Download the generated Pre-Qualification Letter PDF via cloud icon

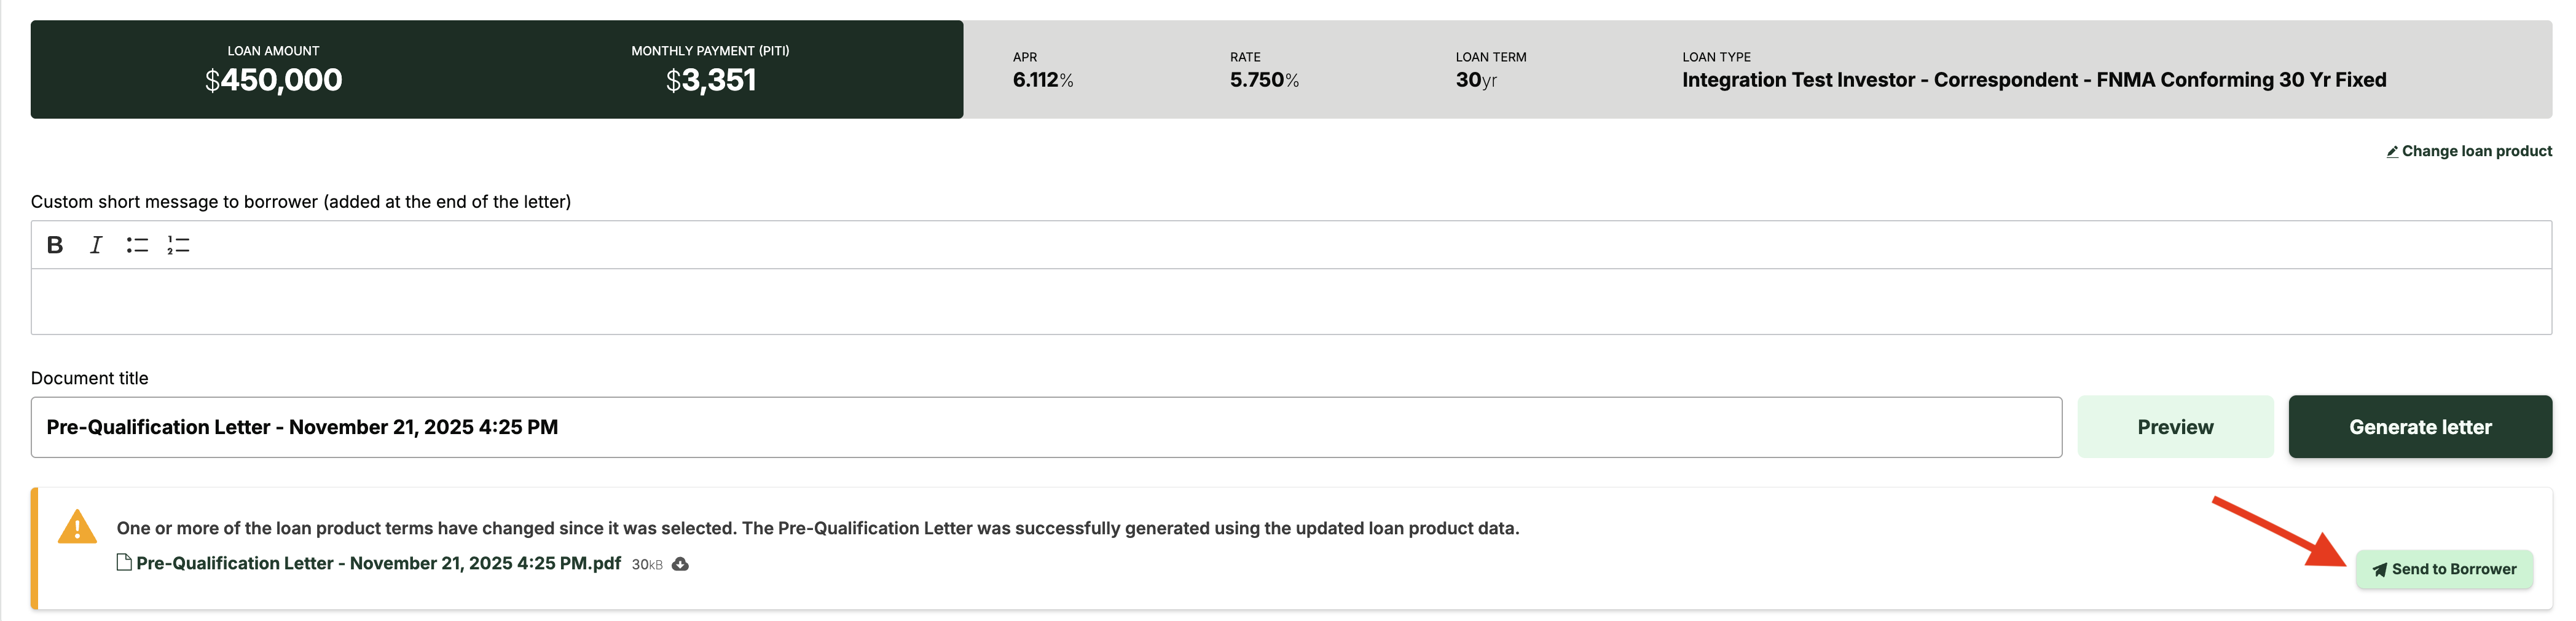tap(680, 564)
